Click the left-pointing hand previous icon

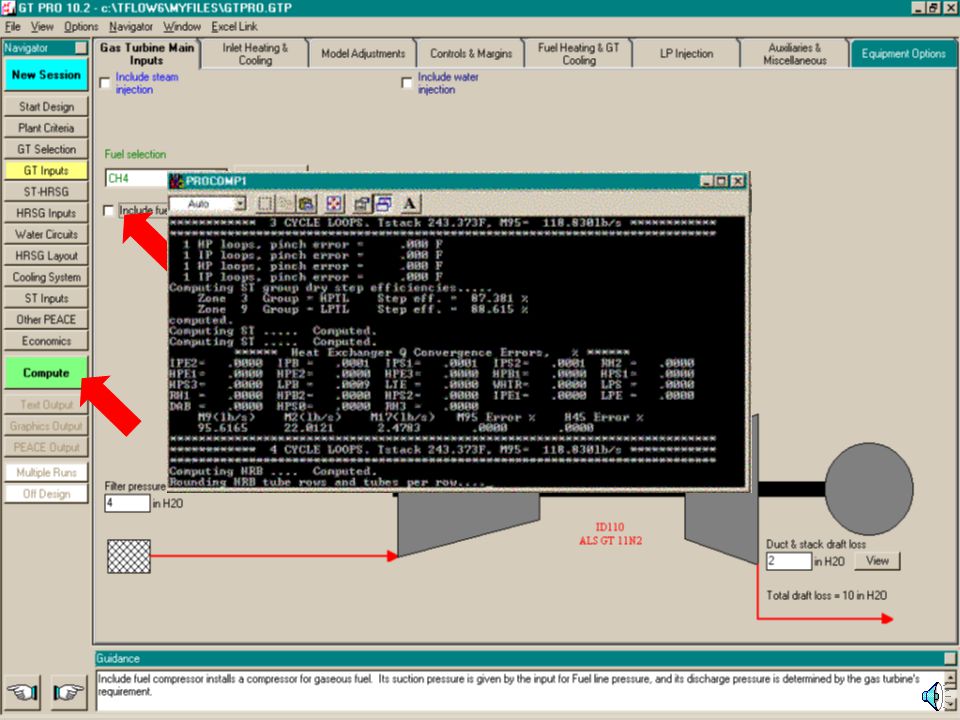[x=23, y=692]
